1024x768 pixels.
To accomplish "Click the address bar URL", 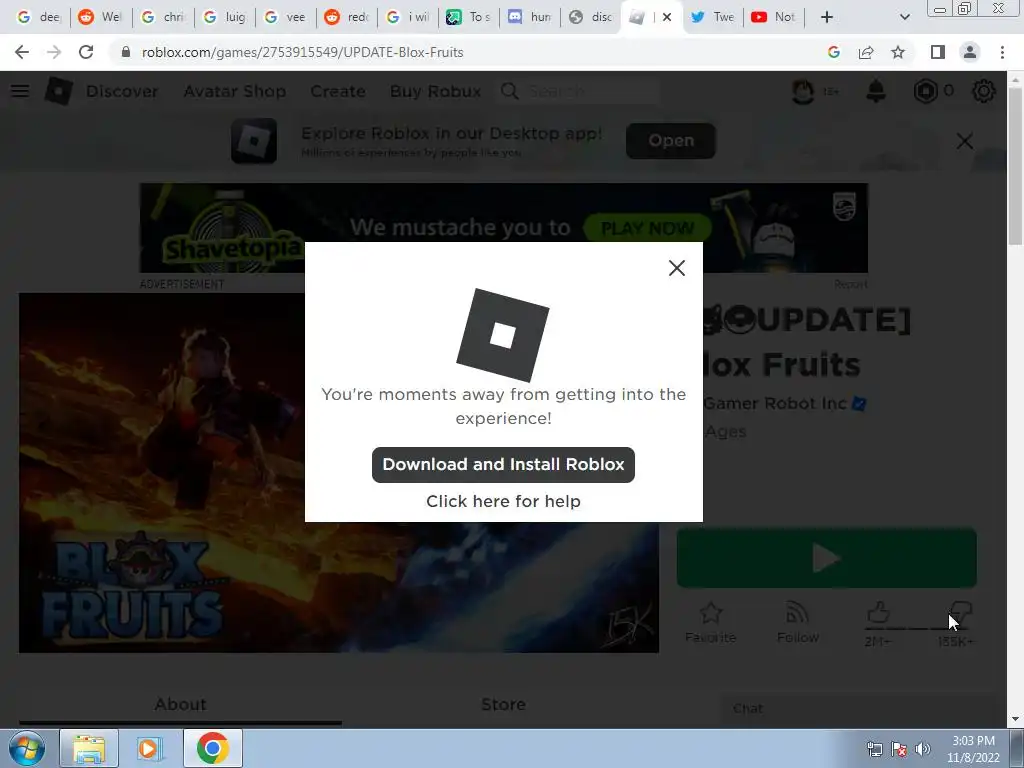I will click(x=302, y=52).
